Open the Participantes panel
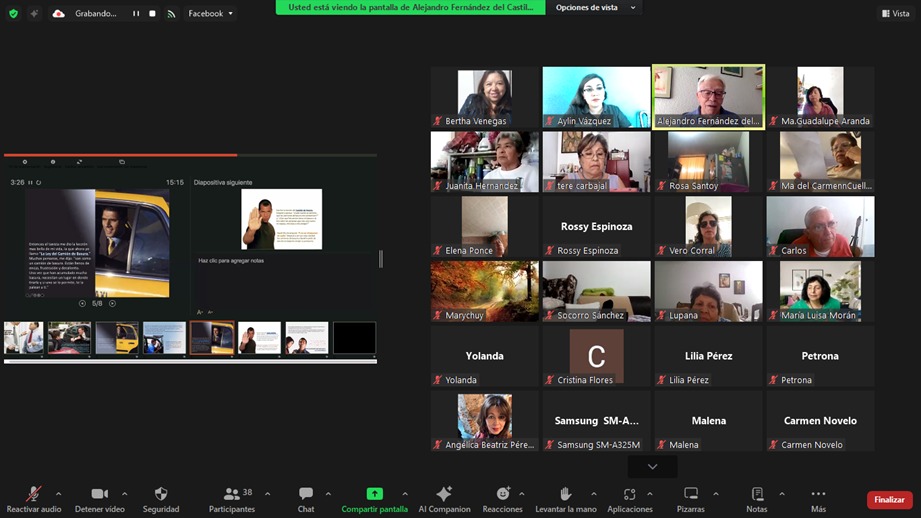The width and height of the screenshot is (921, 518). point(233,494)
